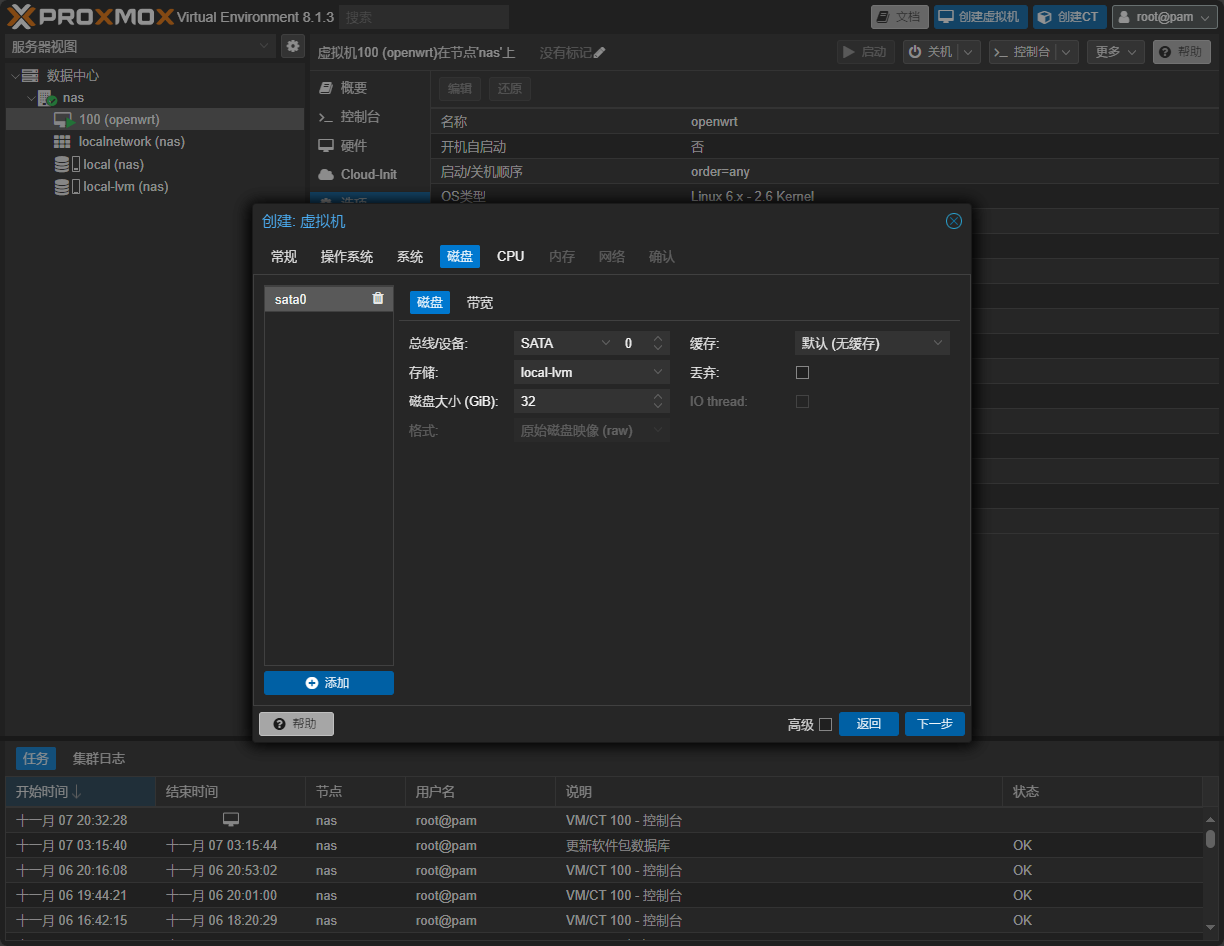
Task: Click the disk size input field
Action: pyautogui.click(x=582, y=401)
